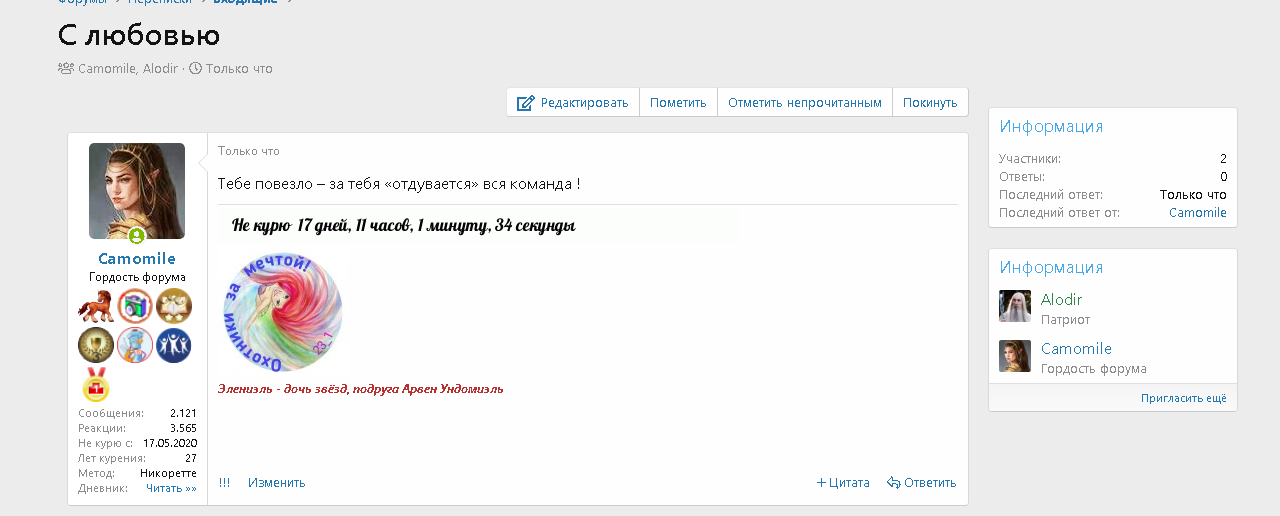
Task: Click the camera badge with red border
Action: (135, 306)
